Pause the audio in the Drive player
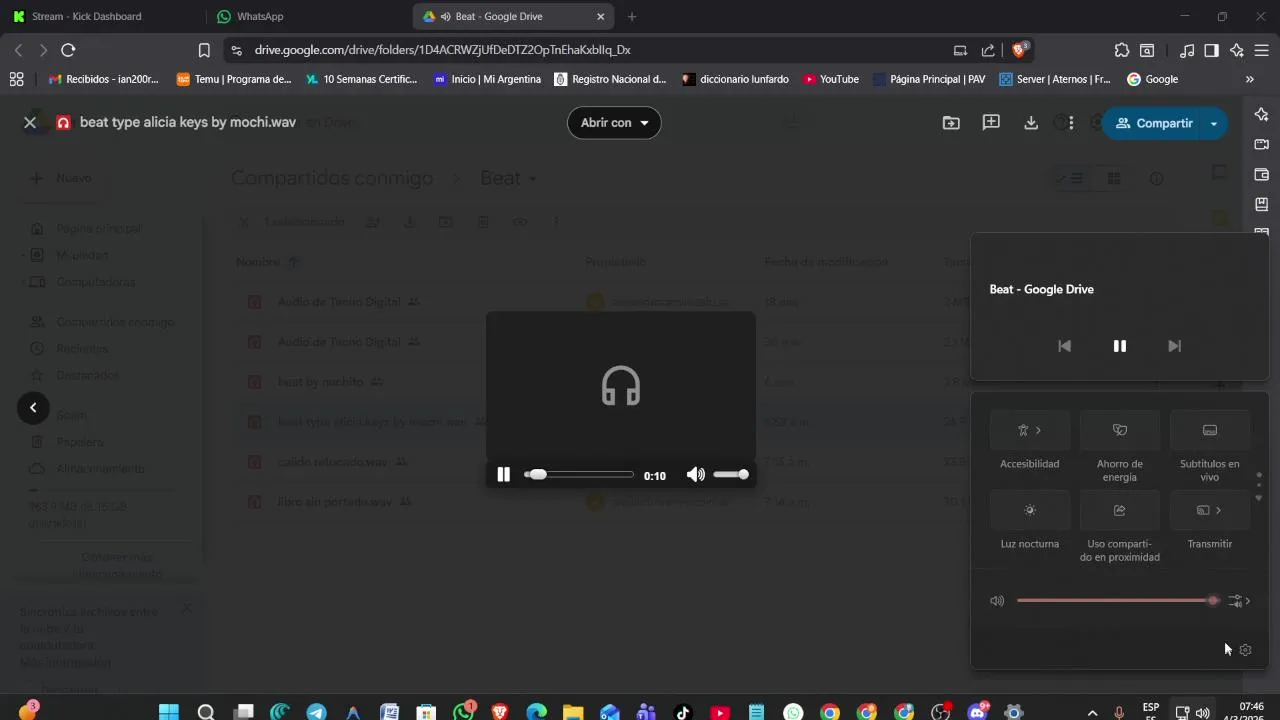The height and width of the screenshot is (720, 1280). 504,475
